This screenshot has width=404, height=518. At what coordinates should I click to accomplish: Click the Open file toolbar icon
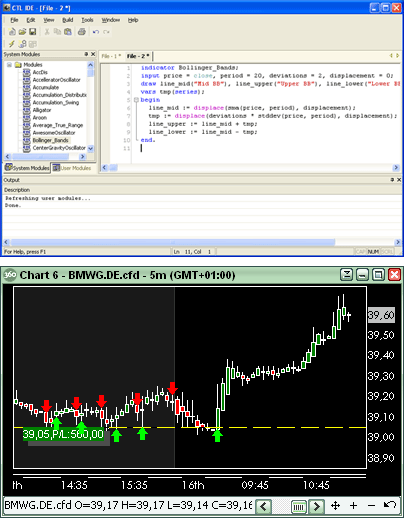point(22,32)
